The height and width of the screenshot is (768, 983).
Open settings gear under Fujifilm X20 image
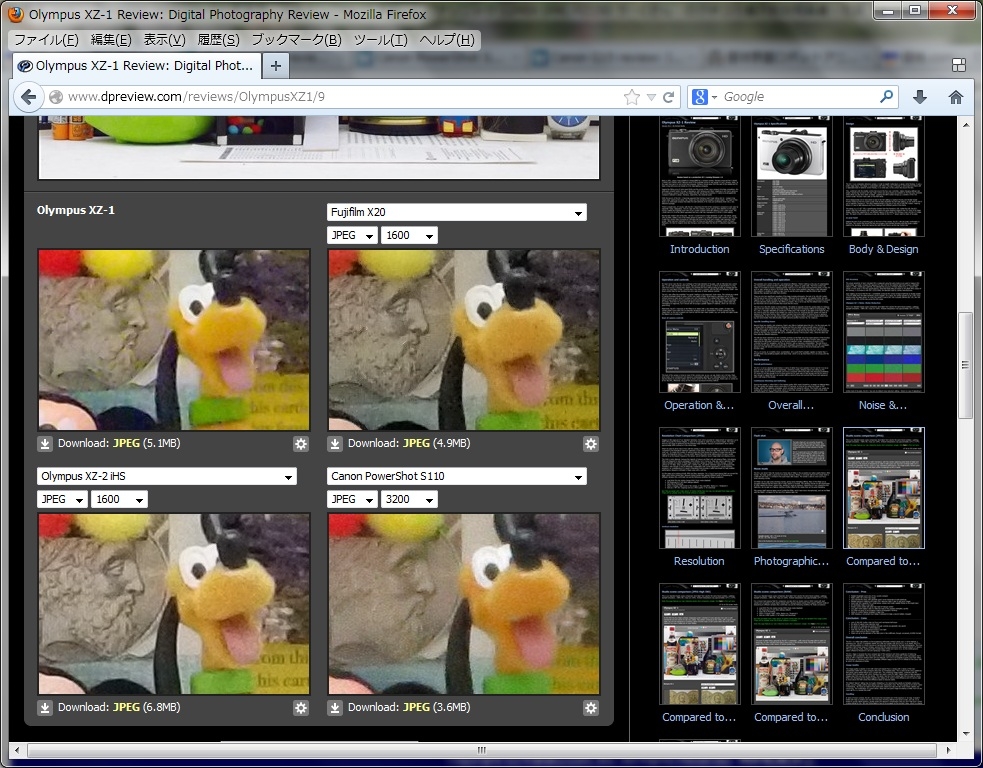click(x=591, y=444)
